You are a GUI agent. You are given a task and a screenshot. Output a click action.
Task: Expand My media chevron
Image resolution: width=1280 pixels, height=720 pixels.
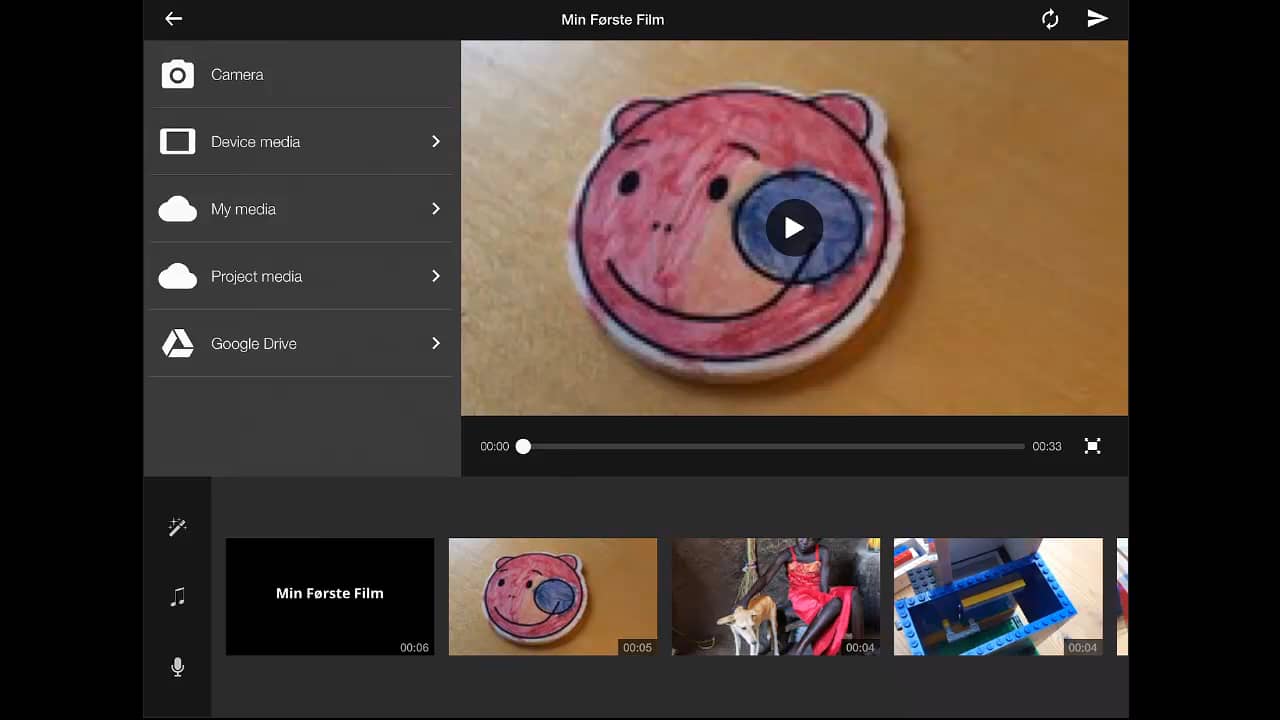[x=436, y=208]
